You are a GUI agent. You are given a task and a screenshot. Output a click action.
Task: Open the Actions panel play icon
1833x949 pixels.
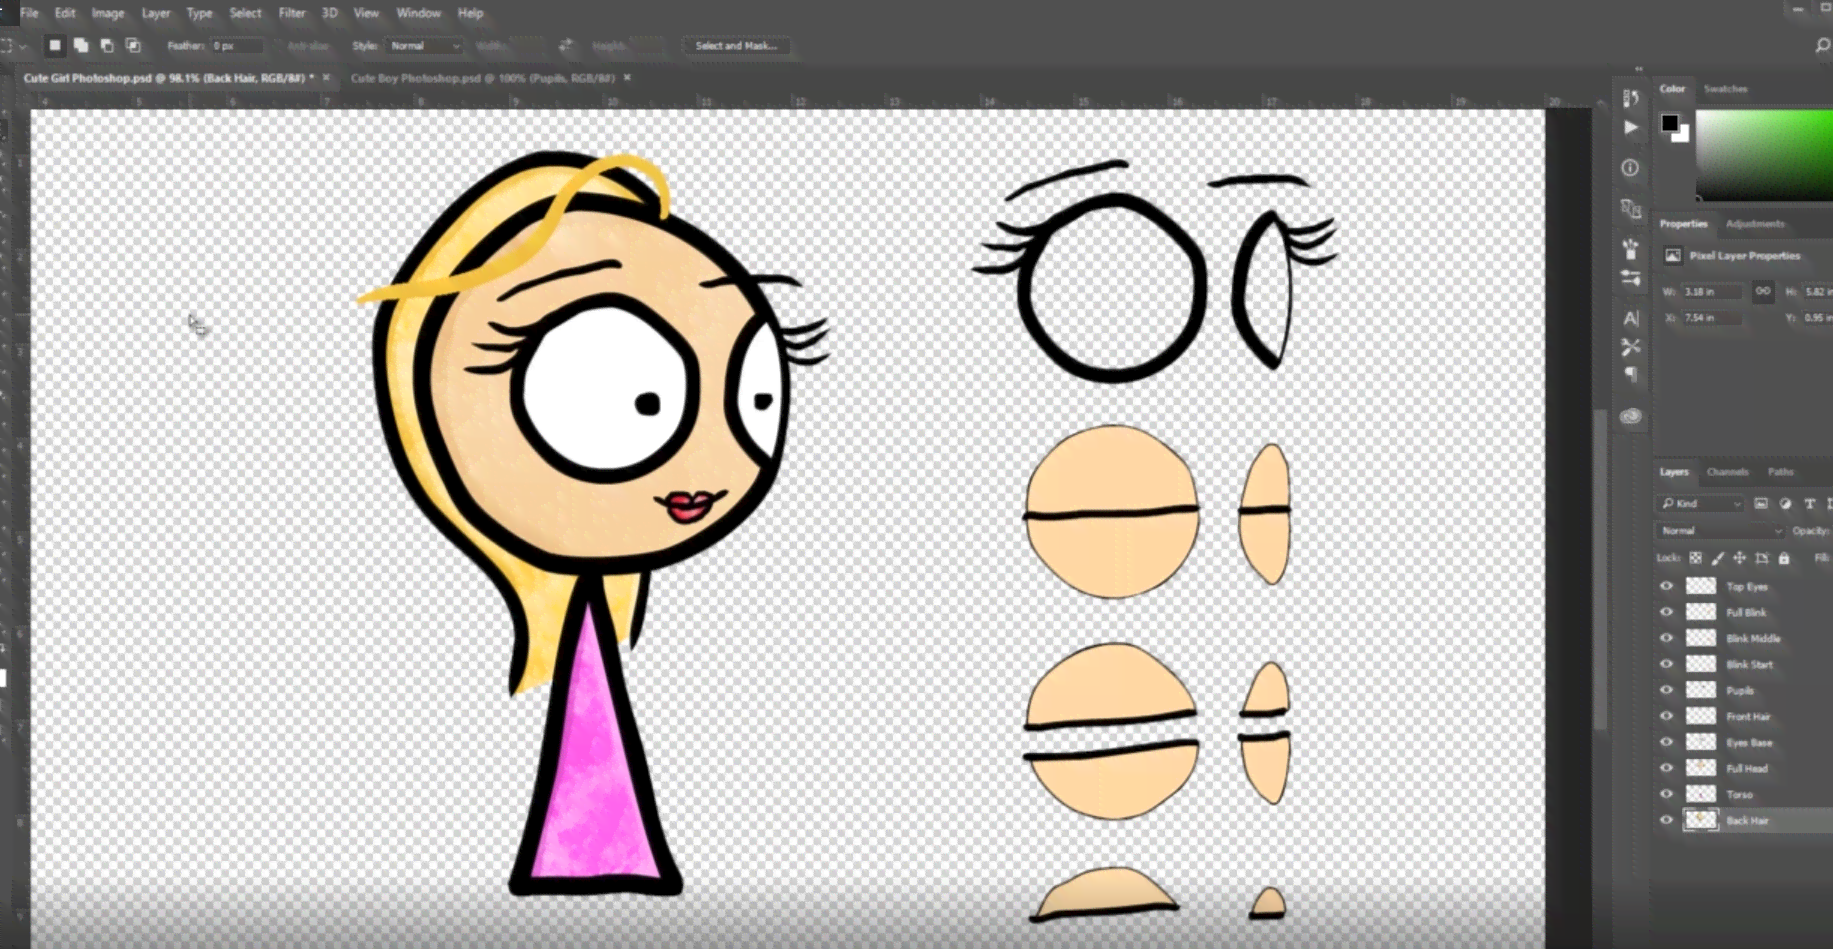pos(1631,127)
